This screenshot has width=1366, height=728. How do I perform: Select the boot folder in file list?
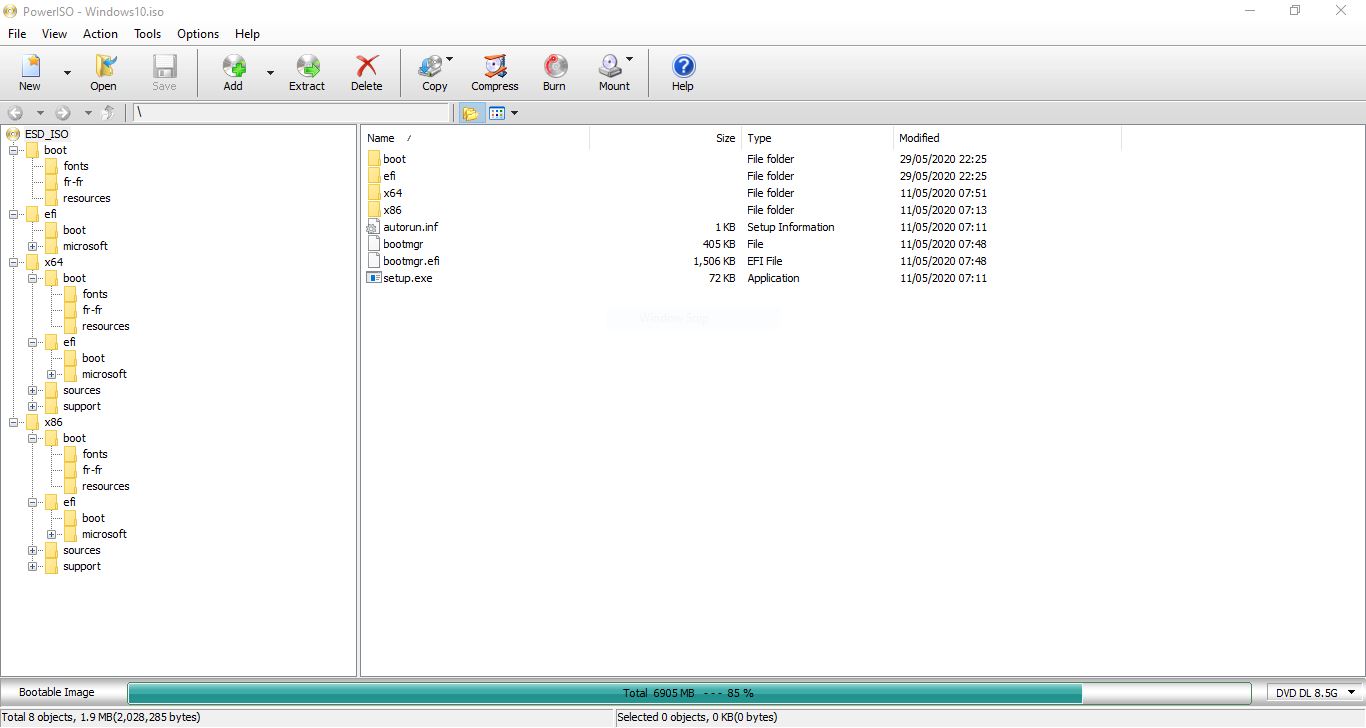pos(394,159)
